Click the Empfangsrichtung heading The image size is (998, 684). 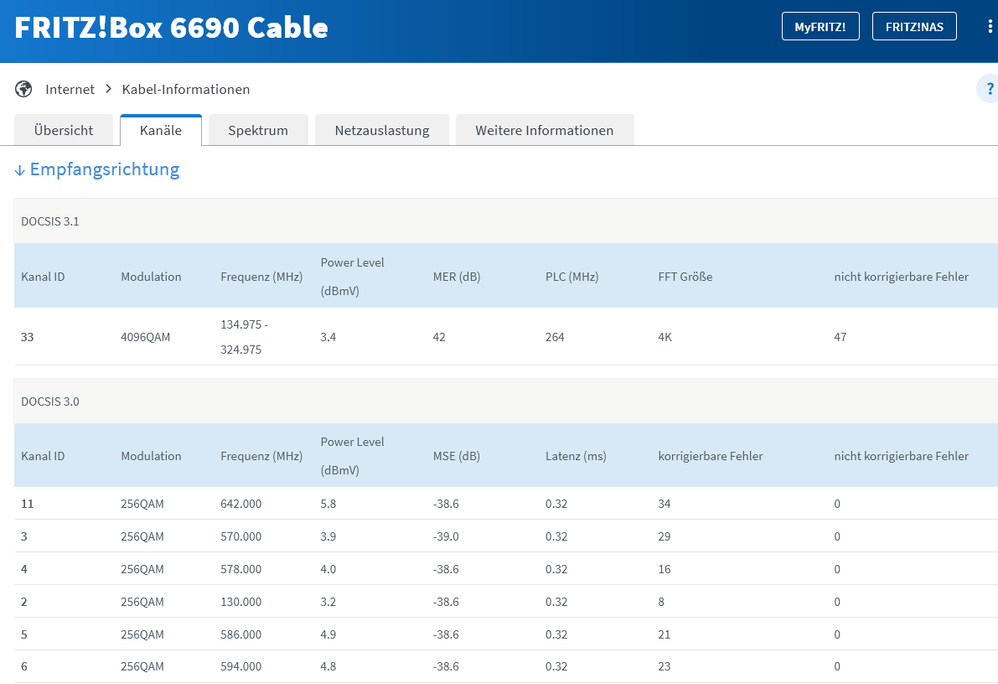pyautogui.click(x=104, y=170)
